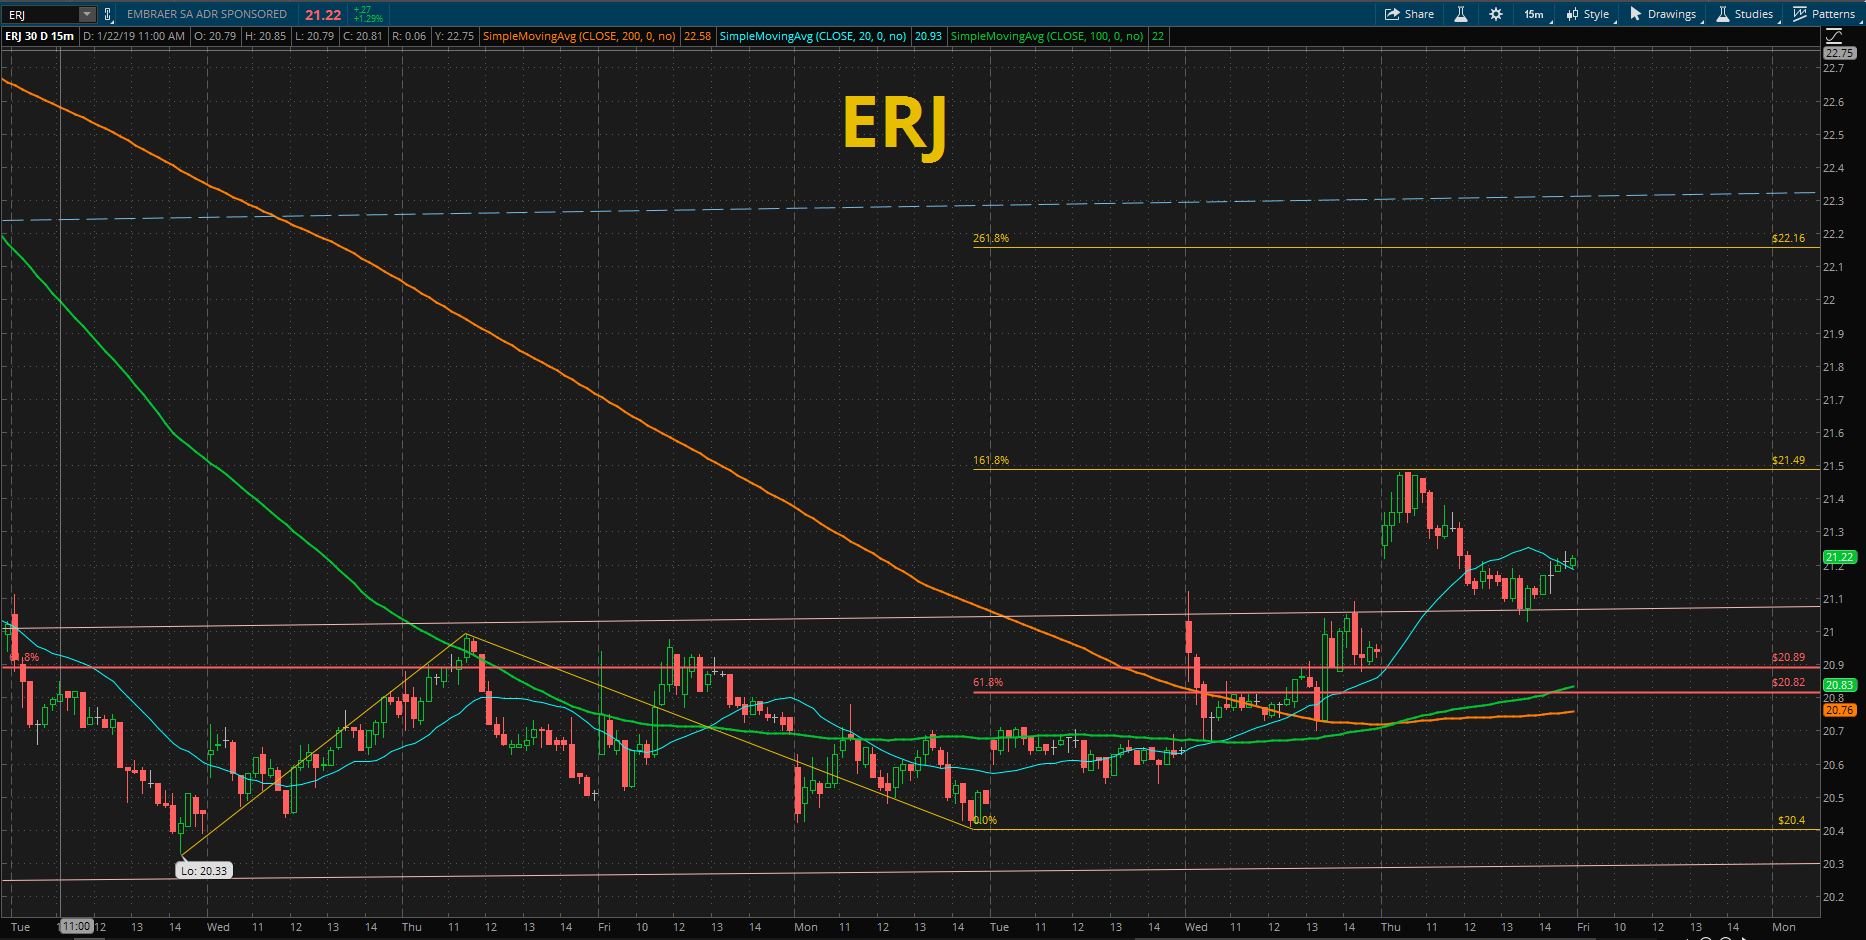Image resolution: width=1866 pixels, height=940 pixels.
Task: Click the Edit Studies flask icon
Action: [1461, 14]
